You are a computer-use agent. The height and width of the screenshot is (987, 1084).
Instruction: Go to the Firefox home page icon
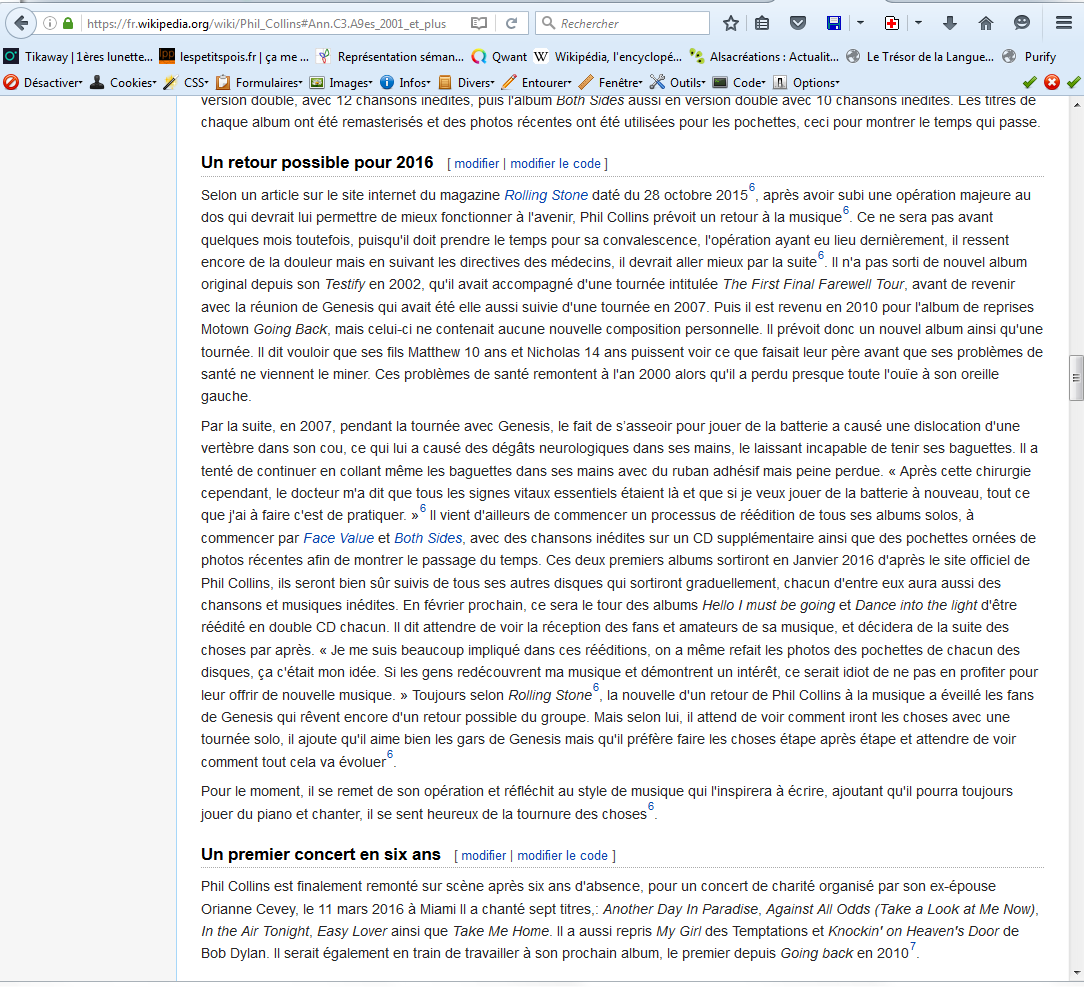coord(985,23)
